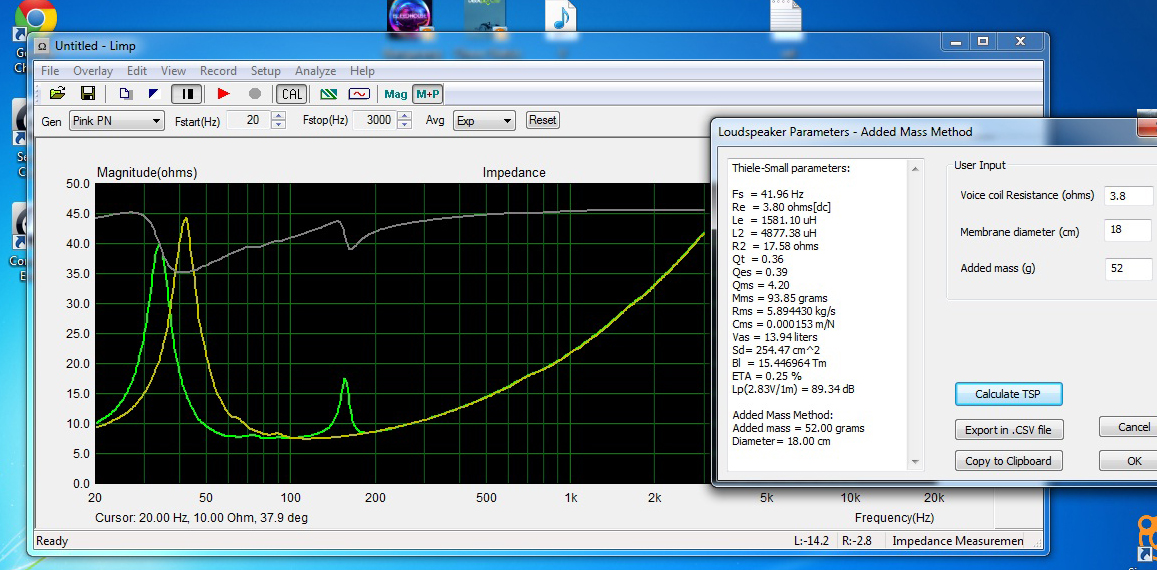Image resolution: width=1157 pixels, height=570 pixels.
Task: Click the Added mass input field
Action: (1128, 268)
